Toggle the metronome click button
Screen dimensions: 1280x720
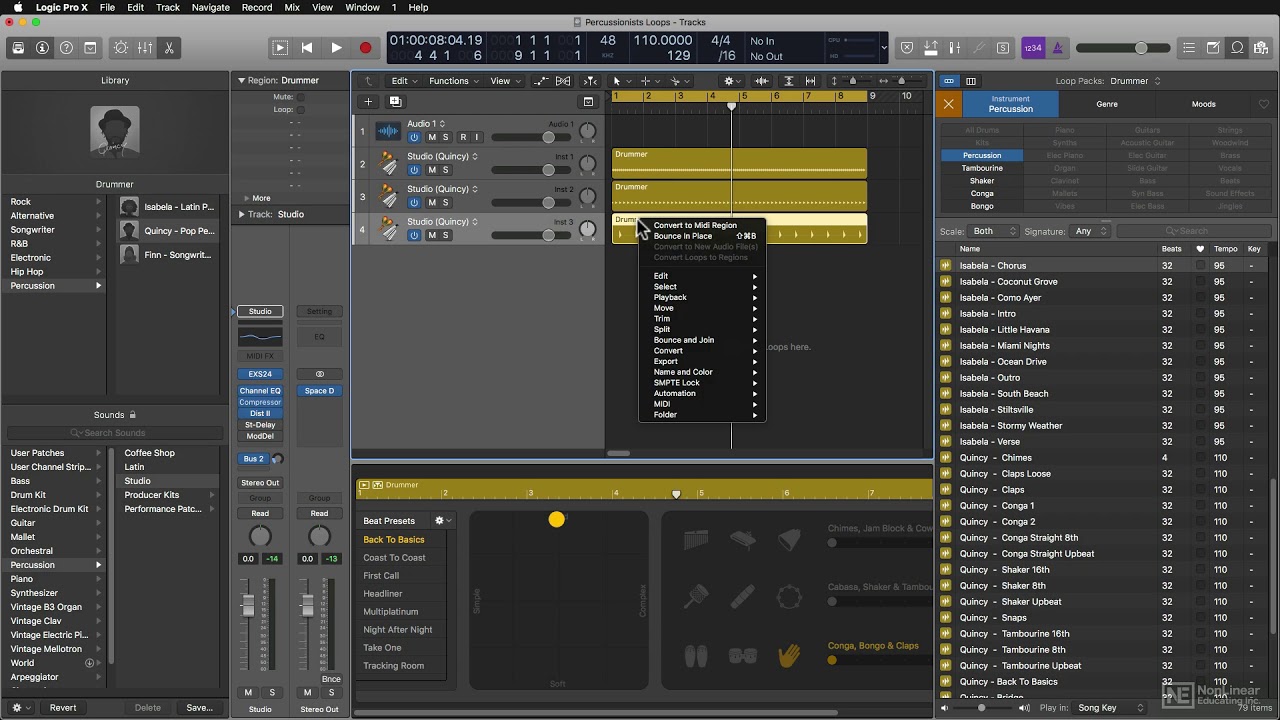pos(1058,47)
